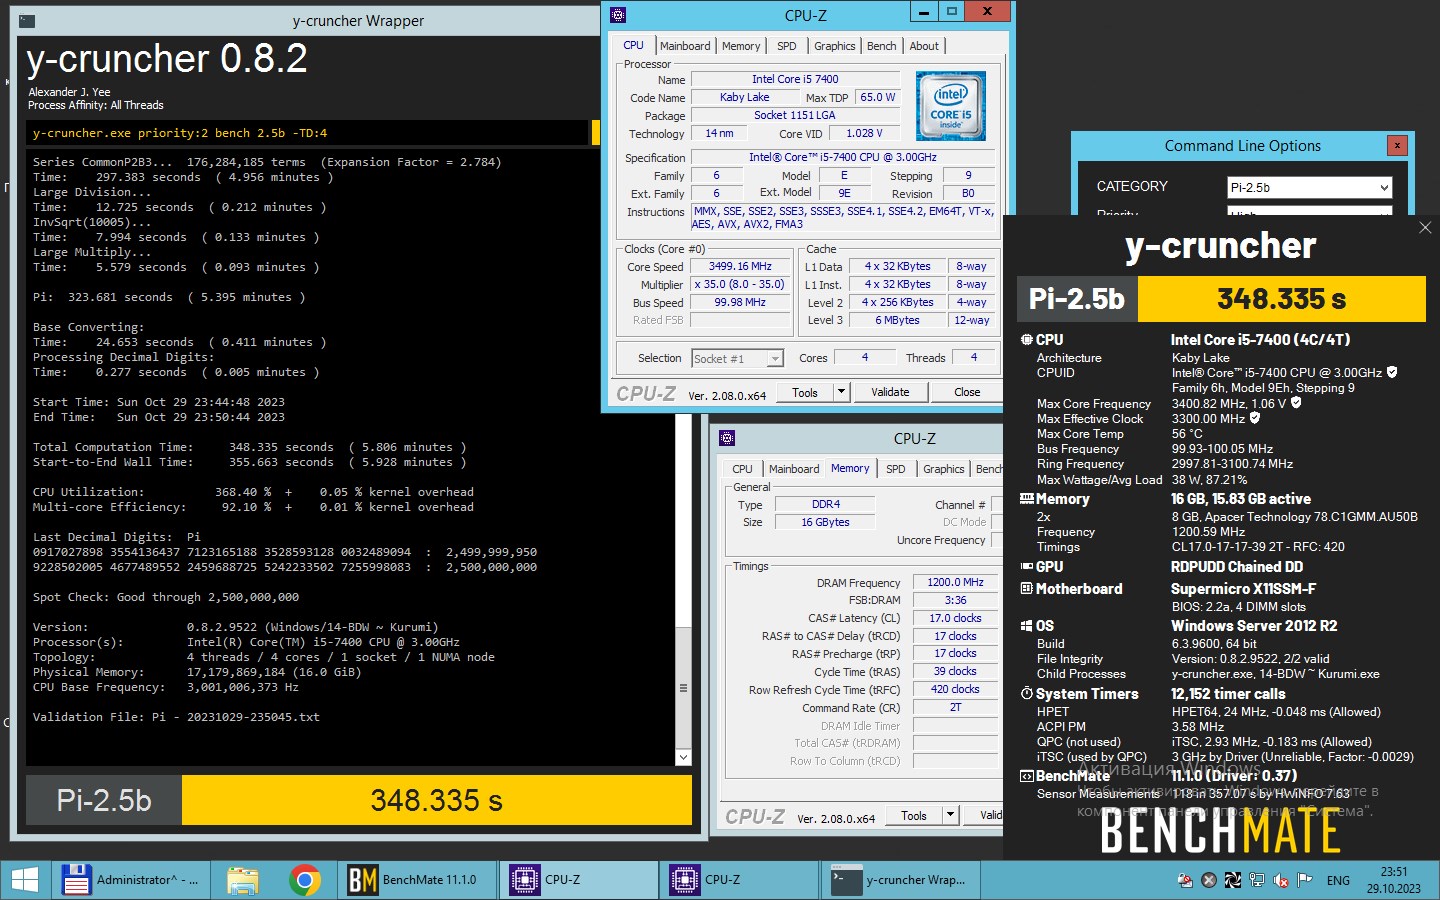
Task: Click the Max TDP value '65.0 W'
Action: pyautogui.click(x=878, y=97)
